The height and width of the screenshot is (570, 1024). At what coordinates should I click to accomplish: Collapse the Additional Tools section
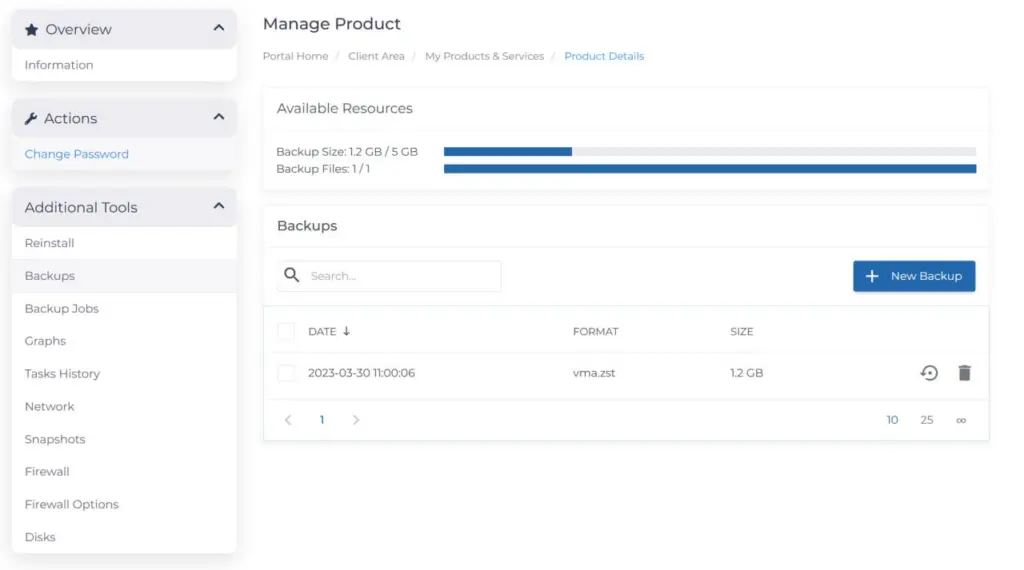click(219, 207)
